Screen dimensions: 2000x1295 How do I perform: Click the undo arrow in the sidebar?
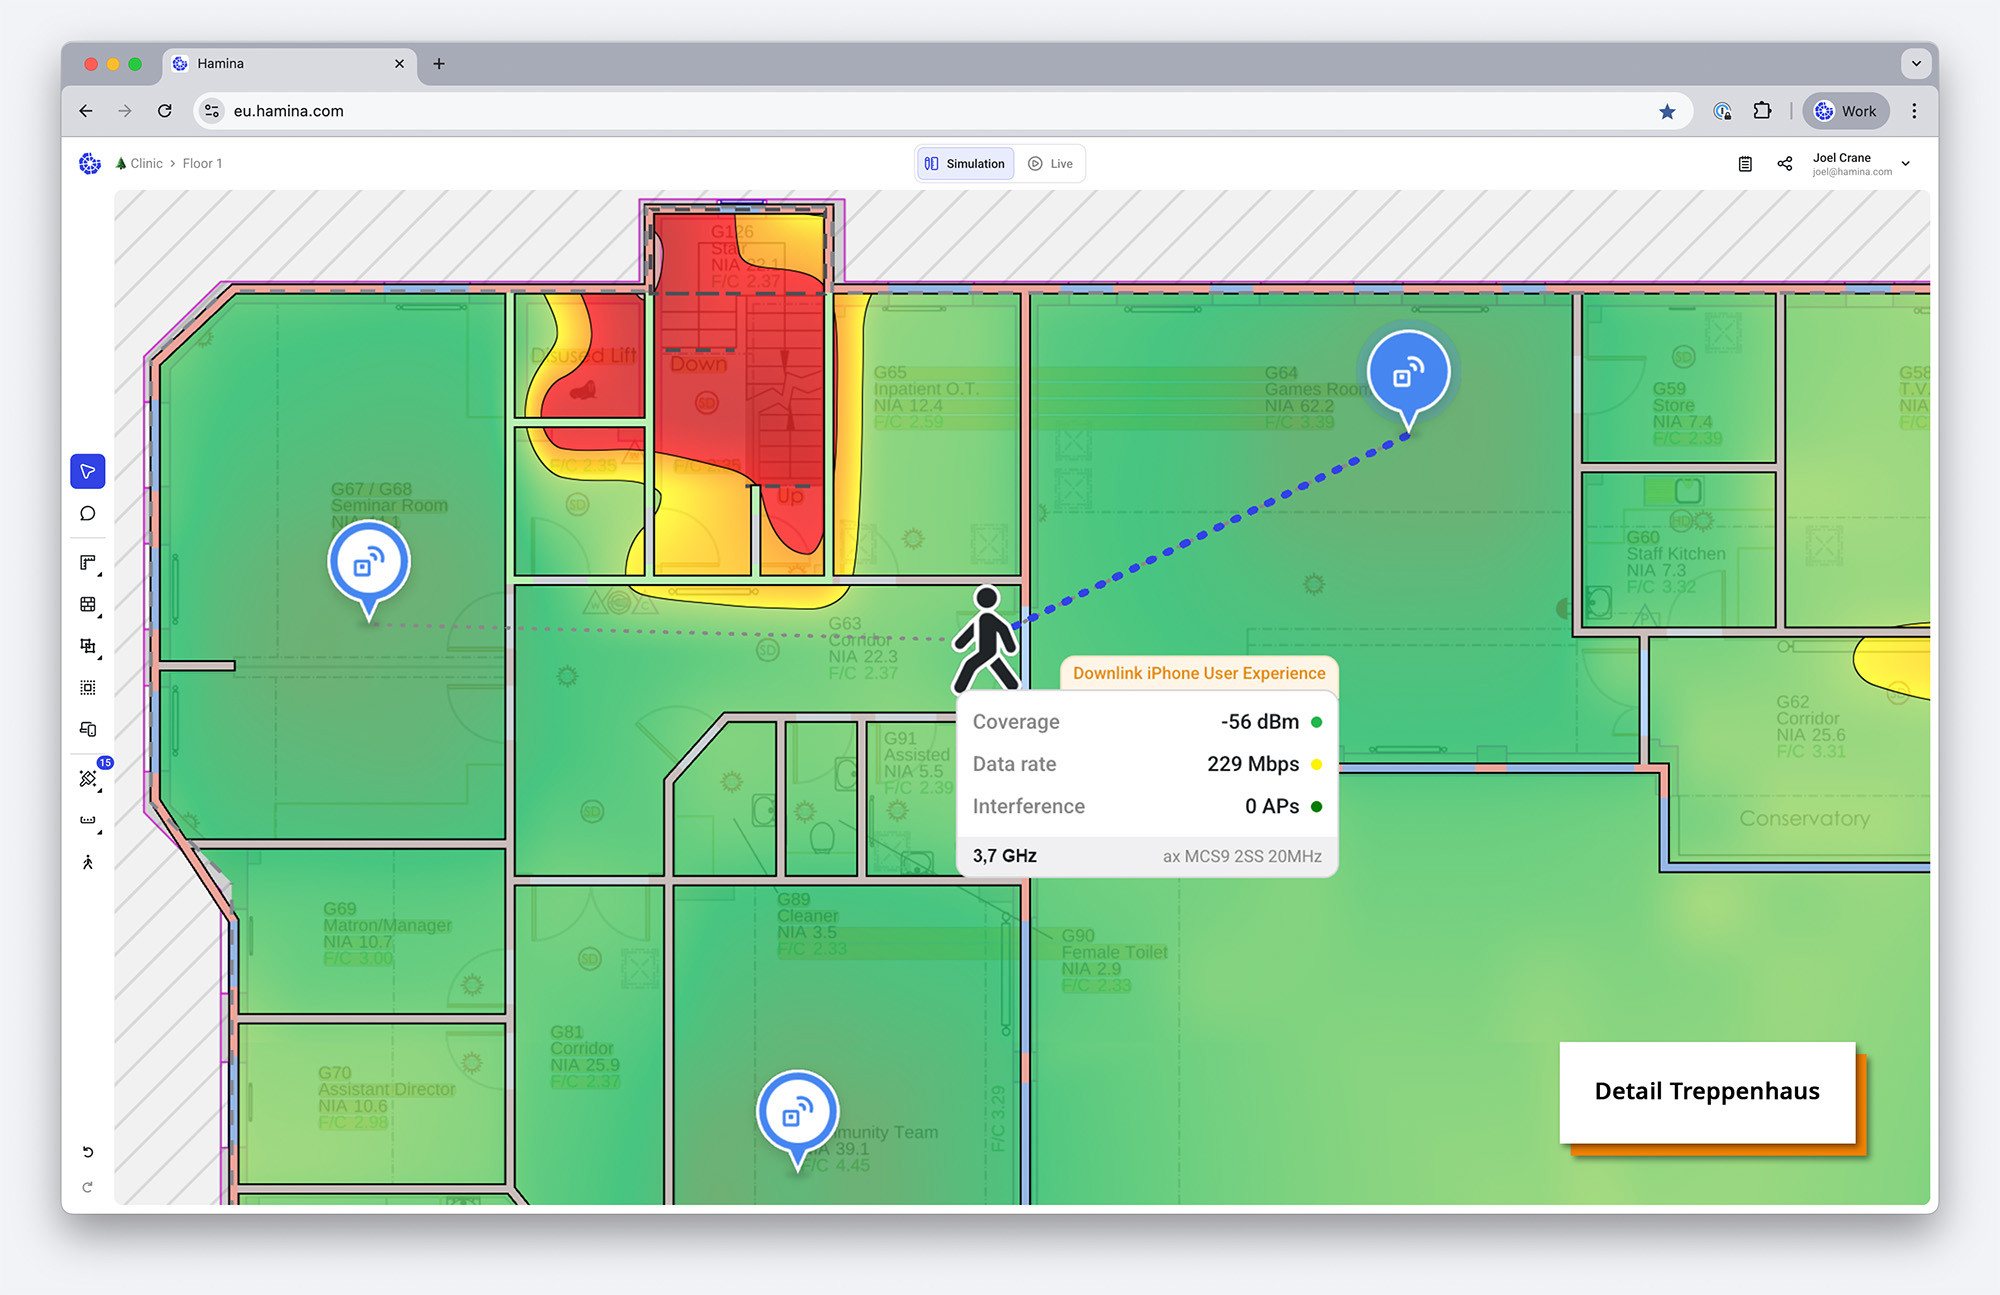coord(88,1152)
